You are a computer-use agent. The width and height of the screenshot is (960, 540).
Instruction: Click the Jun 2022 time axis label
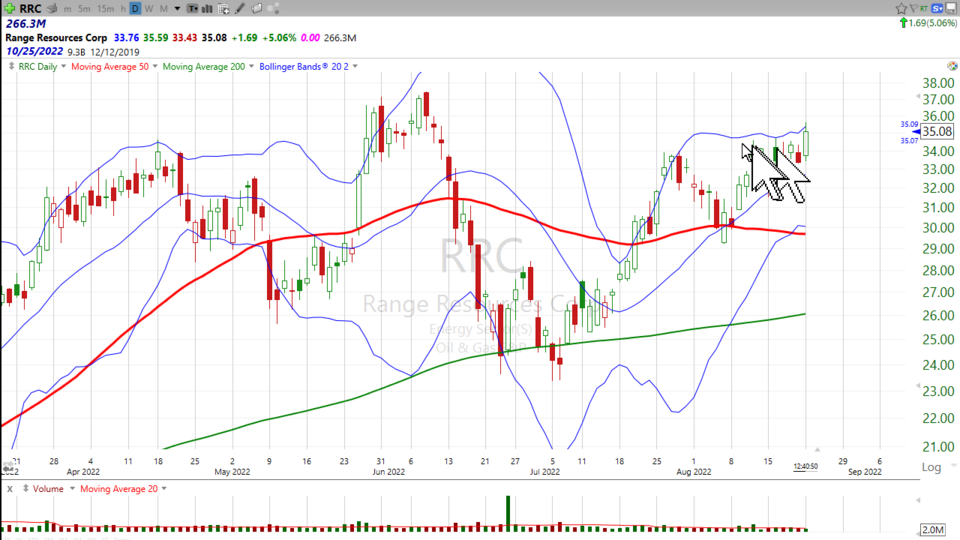click(389, 472)
